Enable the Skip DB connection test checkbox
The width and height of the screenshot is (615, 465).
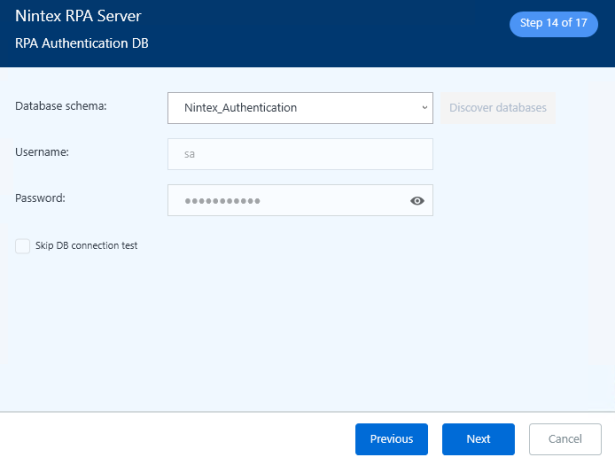pyautogui.click(x=23, y=246)
